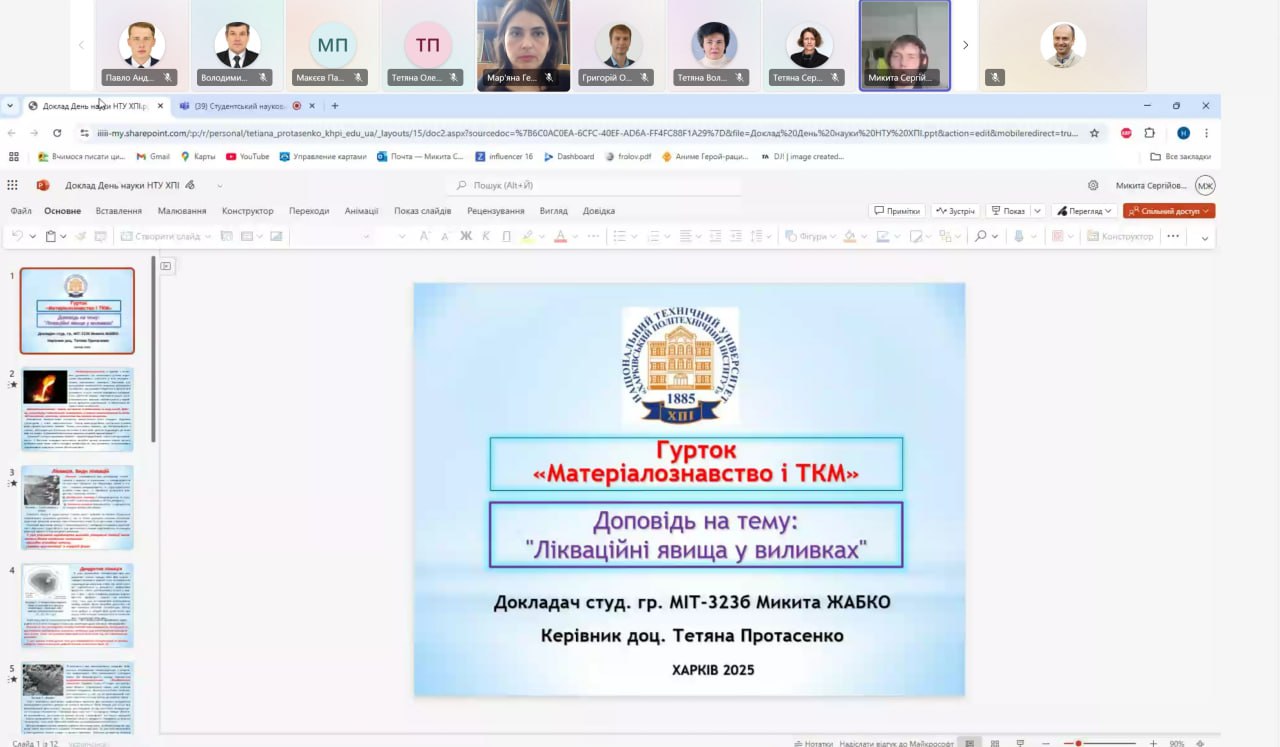1280x747 pixels.
Task: Toggle the slide thumbnail pane button
Action: (167, 265)
